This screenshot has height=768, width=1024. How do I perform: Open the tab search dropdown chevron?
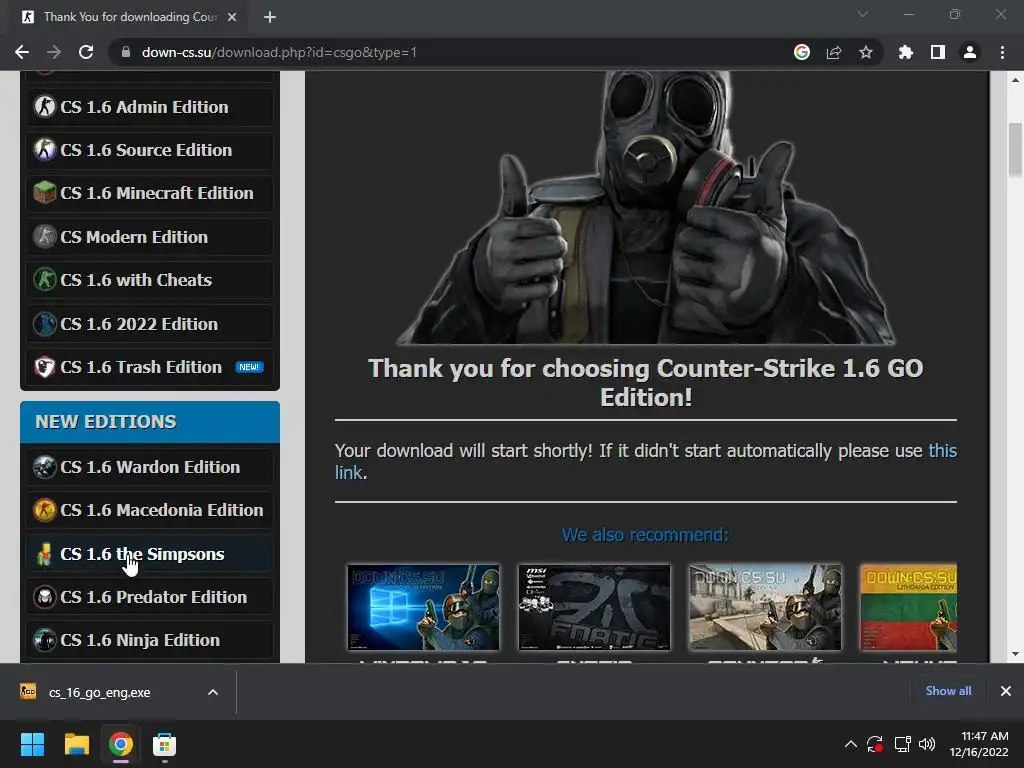pyautogui.click(x=863, y=14)
